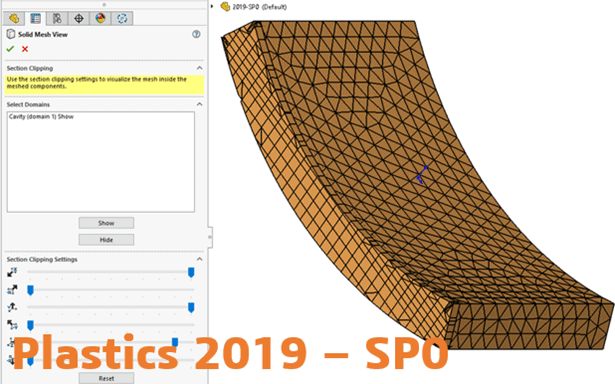Open help for Solid Mesh View
This screenshot has height=384, width=615.
click(x=196, y=34)
